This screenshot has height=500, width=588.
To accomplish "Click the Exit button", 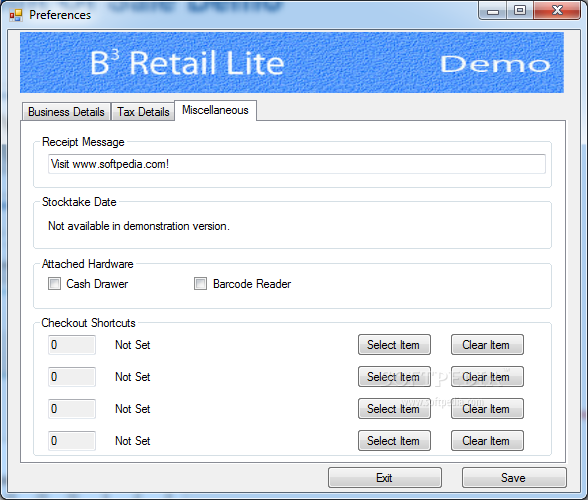I will point(385,477).
